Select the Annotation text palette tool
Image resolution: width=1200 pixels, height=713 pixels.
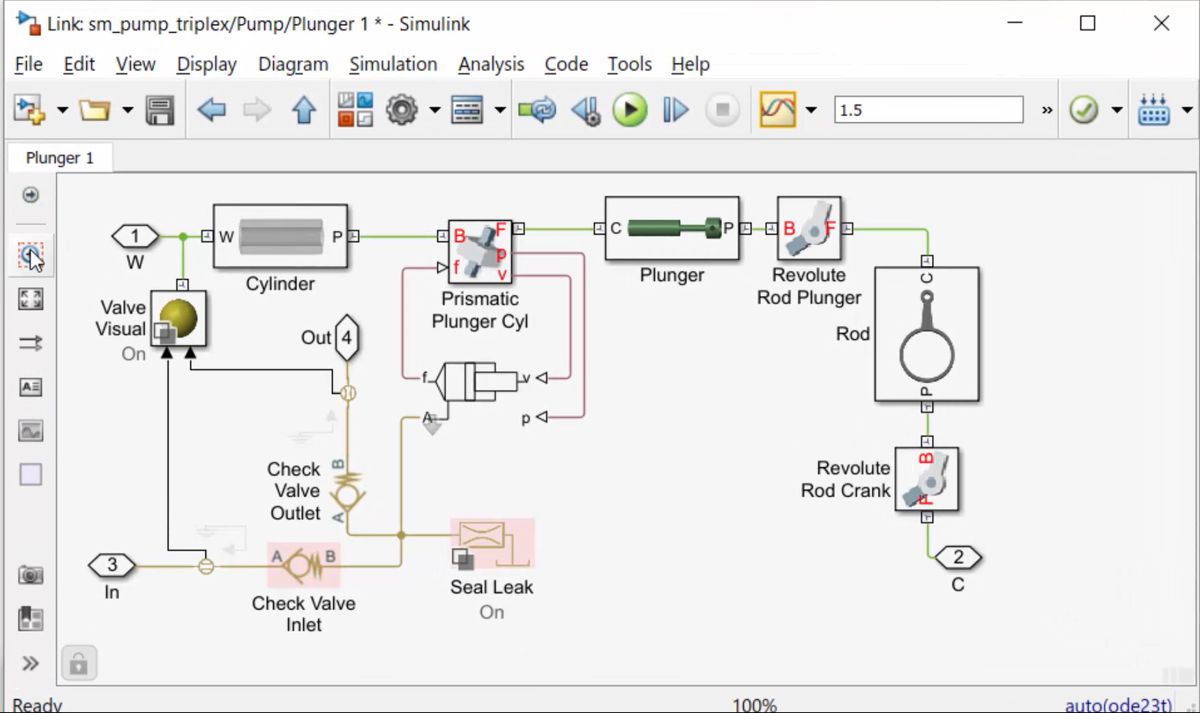(x=31, y=387)
